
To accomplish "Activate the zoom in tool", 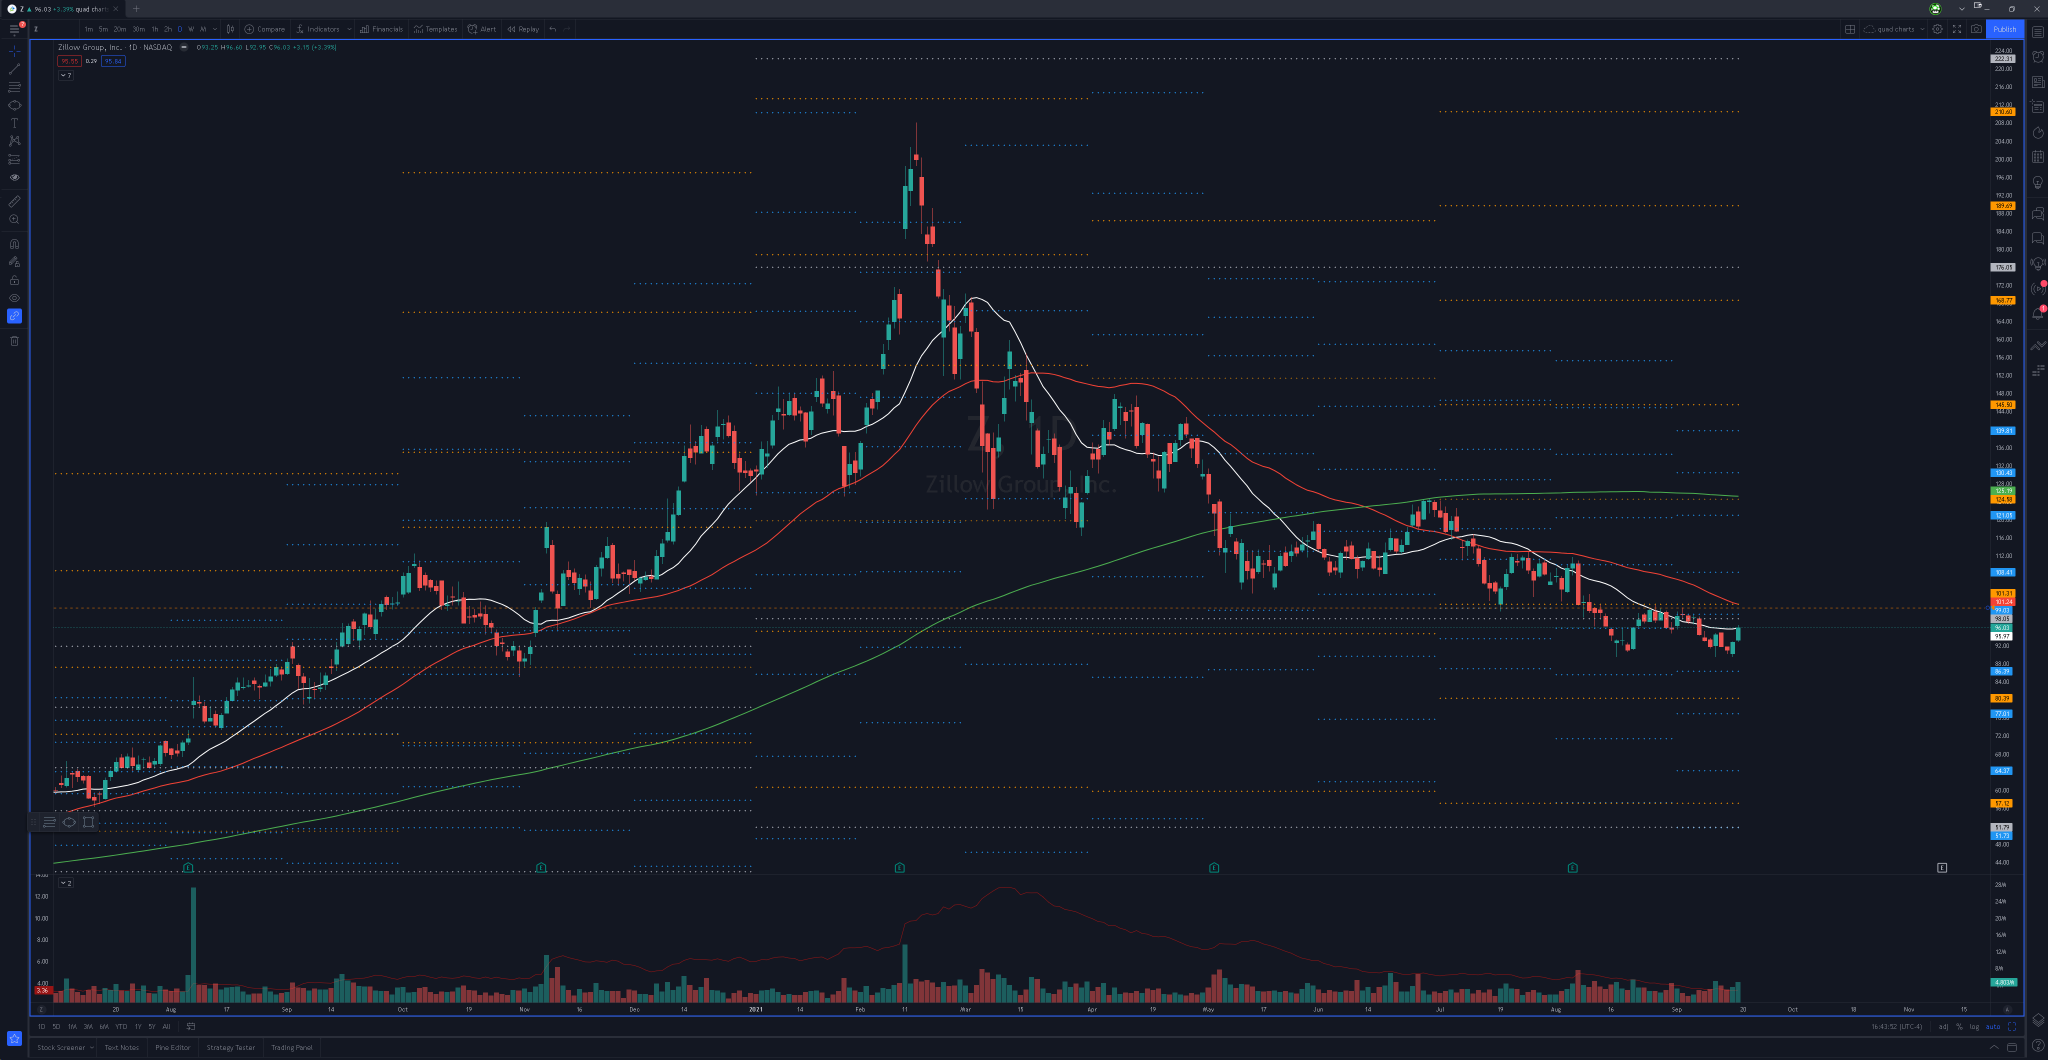I will (x=14, y=219).
